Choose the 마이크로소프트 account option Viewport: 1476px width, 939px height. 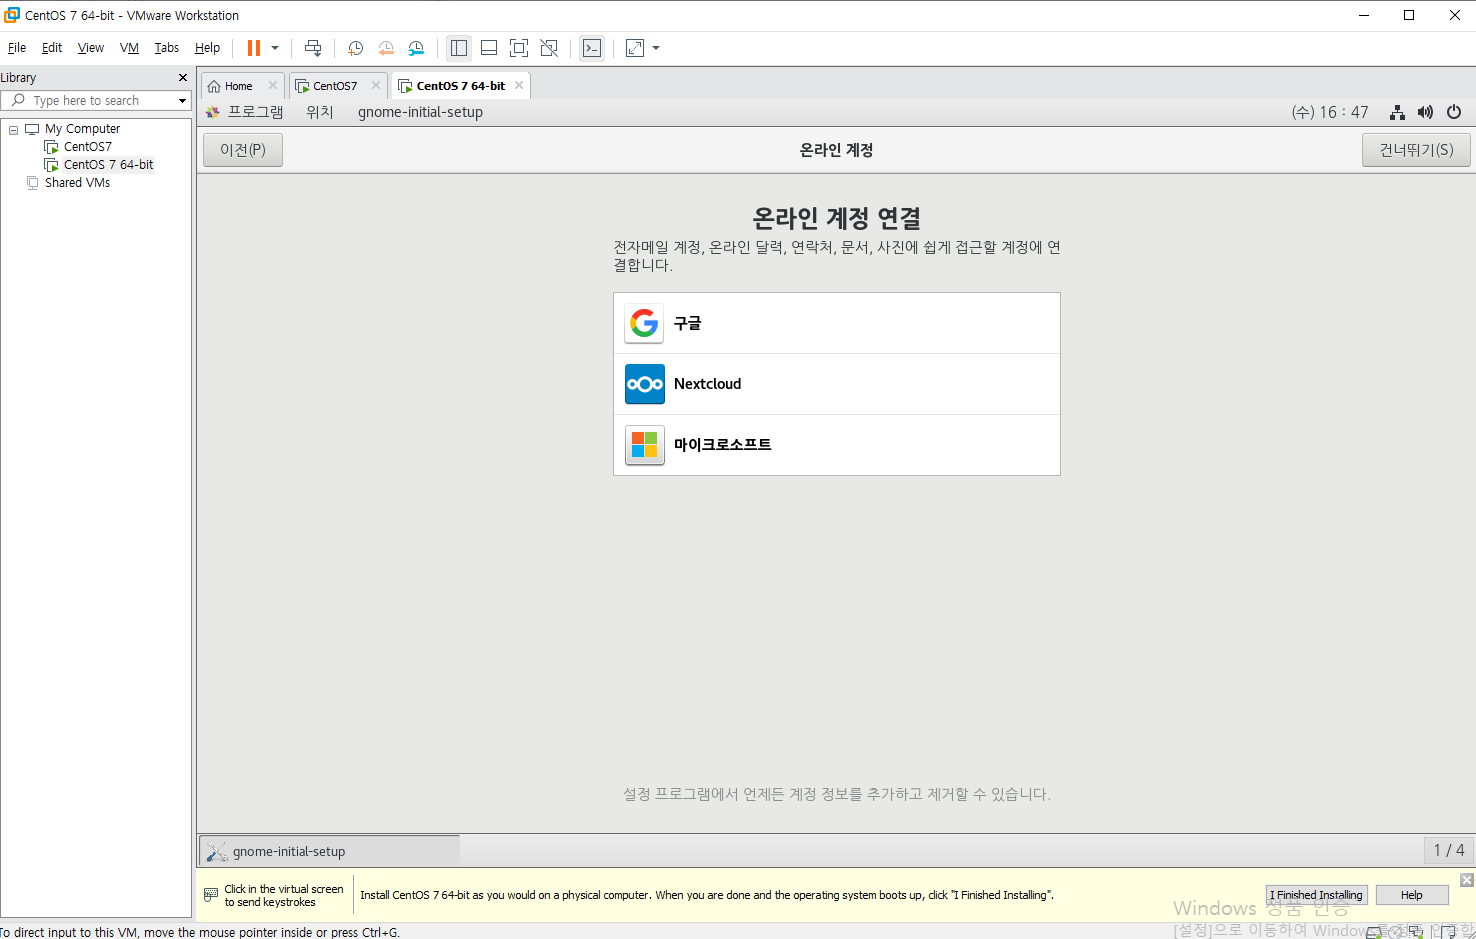pyautogui.click(x=837, y=445)
